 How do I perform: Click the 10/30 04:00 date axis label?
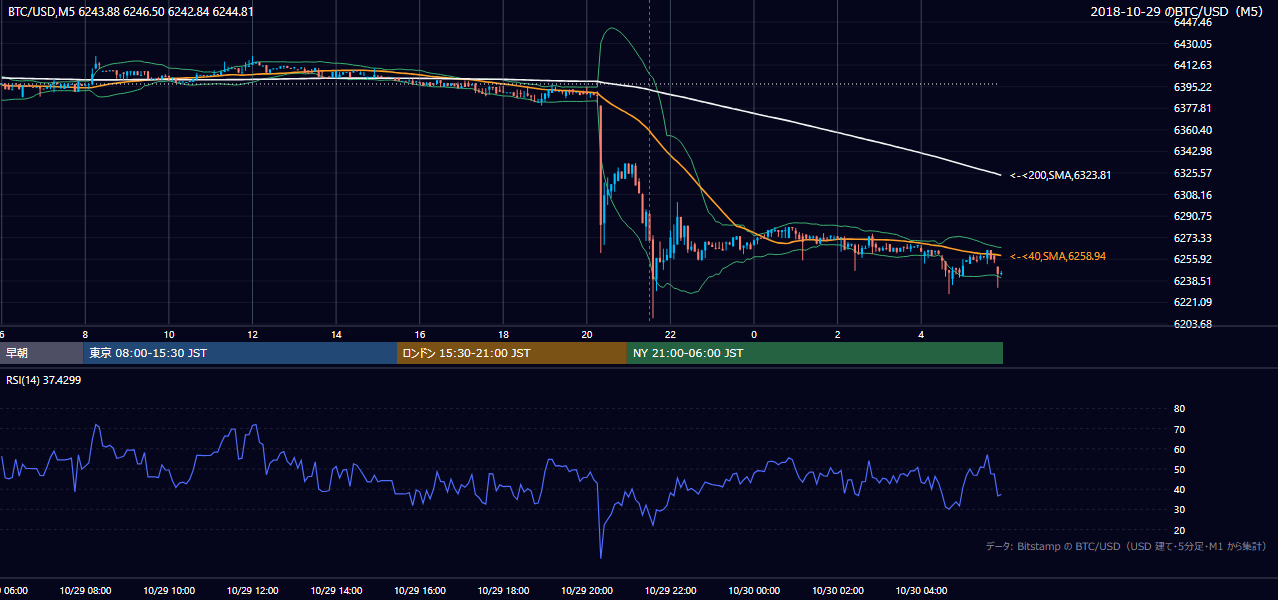tap(920, 590)
